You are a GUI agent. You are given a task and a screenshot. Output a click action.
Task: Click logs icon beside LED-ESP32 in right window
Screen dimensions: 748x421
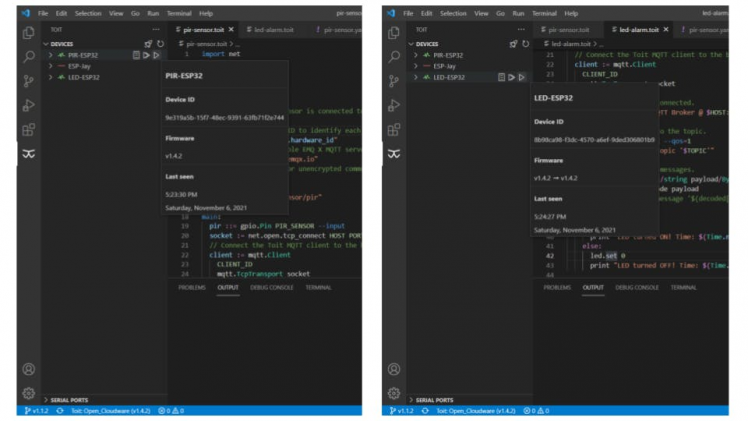tap(501, 77)
